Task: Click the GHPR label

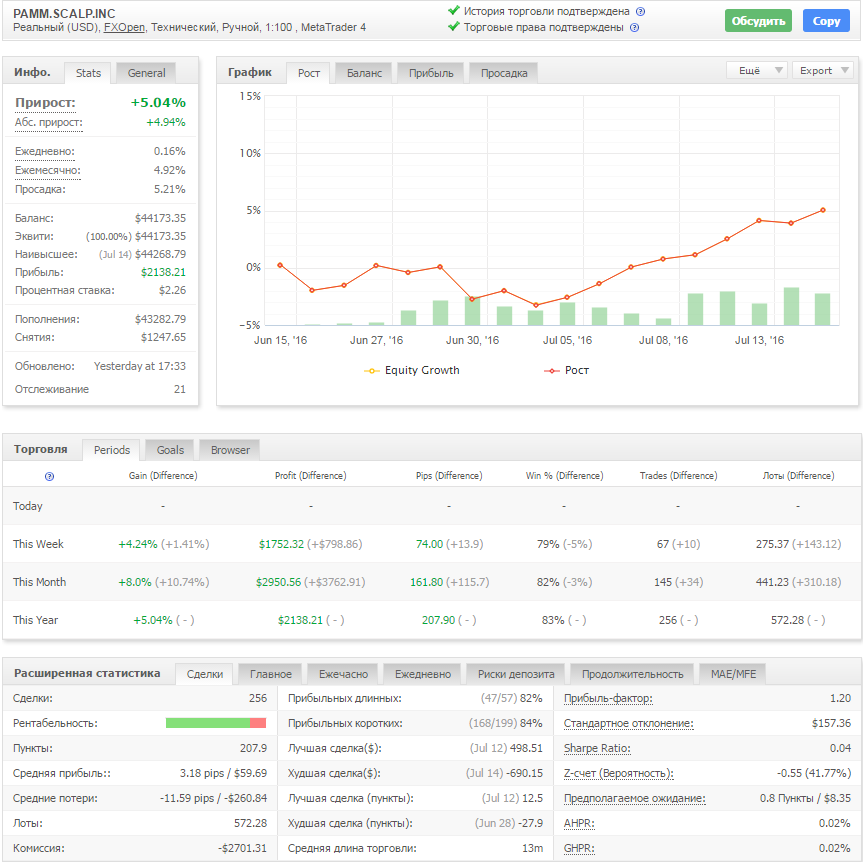Action: click(x=579, y=848)
